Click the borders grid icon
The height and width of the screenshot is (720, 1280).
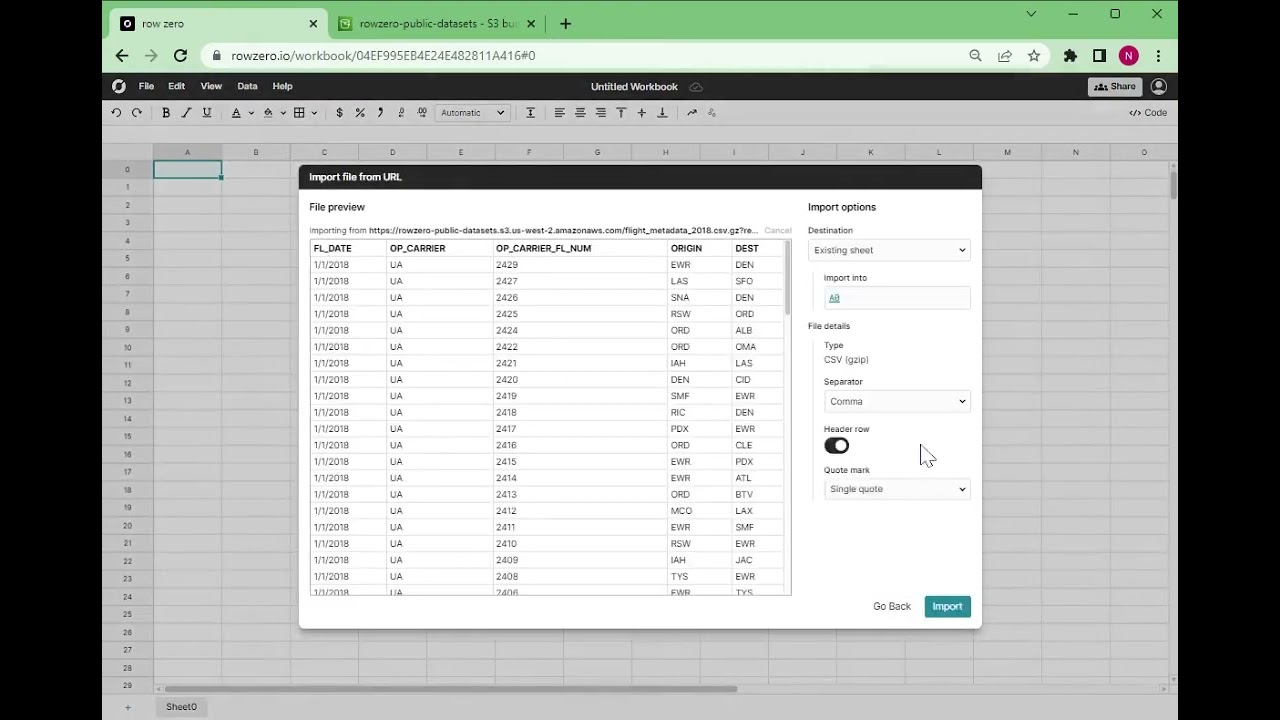[x=299, y=113]
